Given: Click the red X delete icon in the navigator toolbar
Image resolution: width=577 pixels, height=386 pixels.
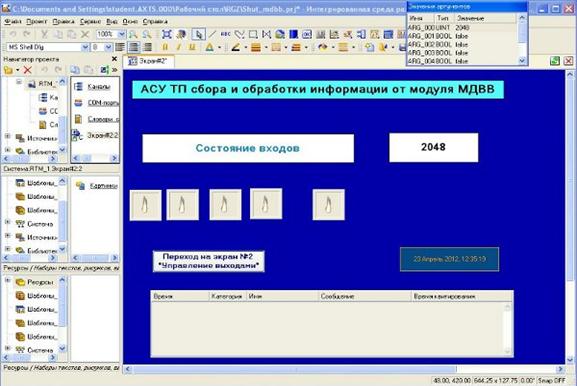Looking at the screenshot, I should pyautogui.click(x=28, y=70).
